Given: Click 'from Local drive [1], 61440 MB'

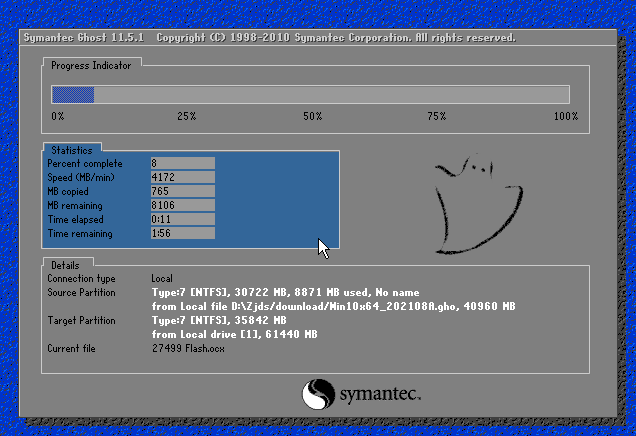Looking at the screenshot, I should point(234,334).
